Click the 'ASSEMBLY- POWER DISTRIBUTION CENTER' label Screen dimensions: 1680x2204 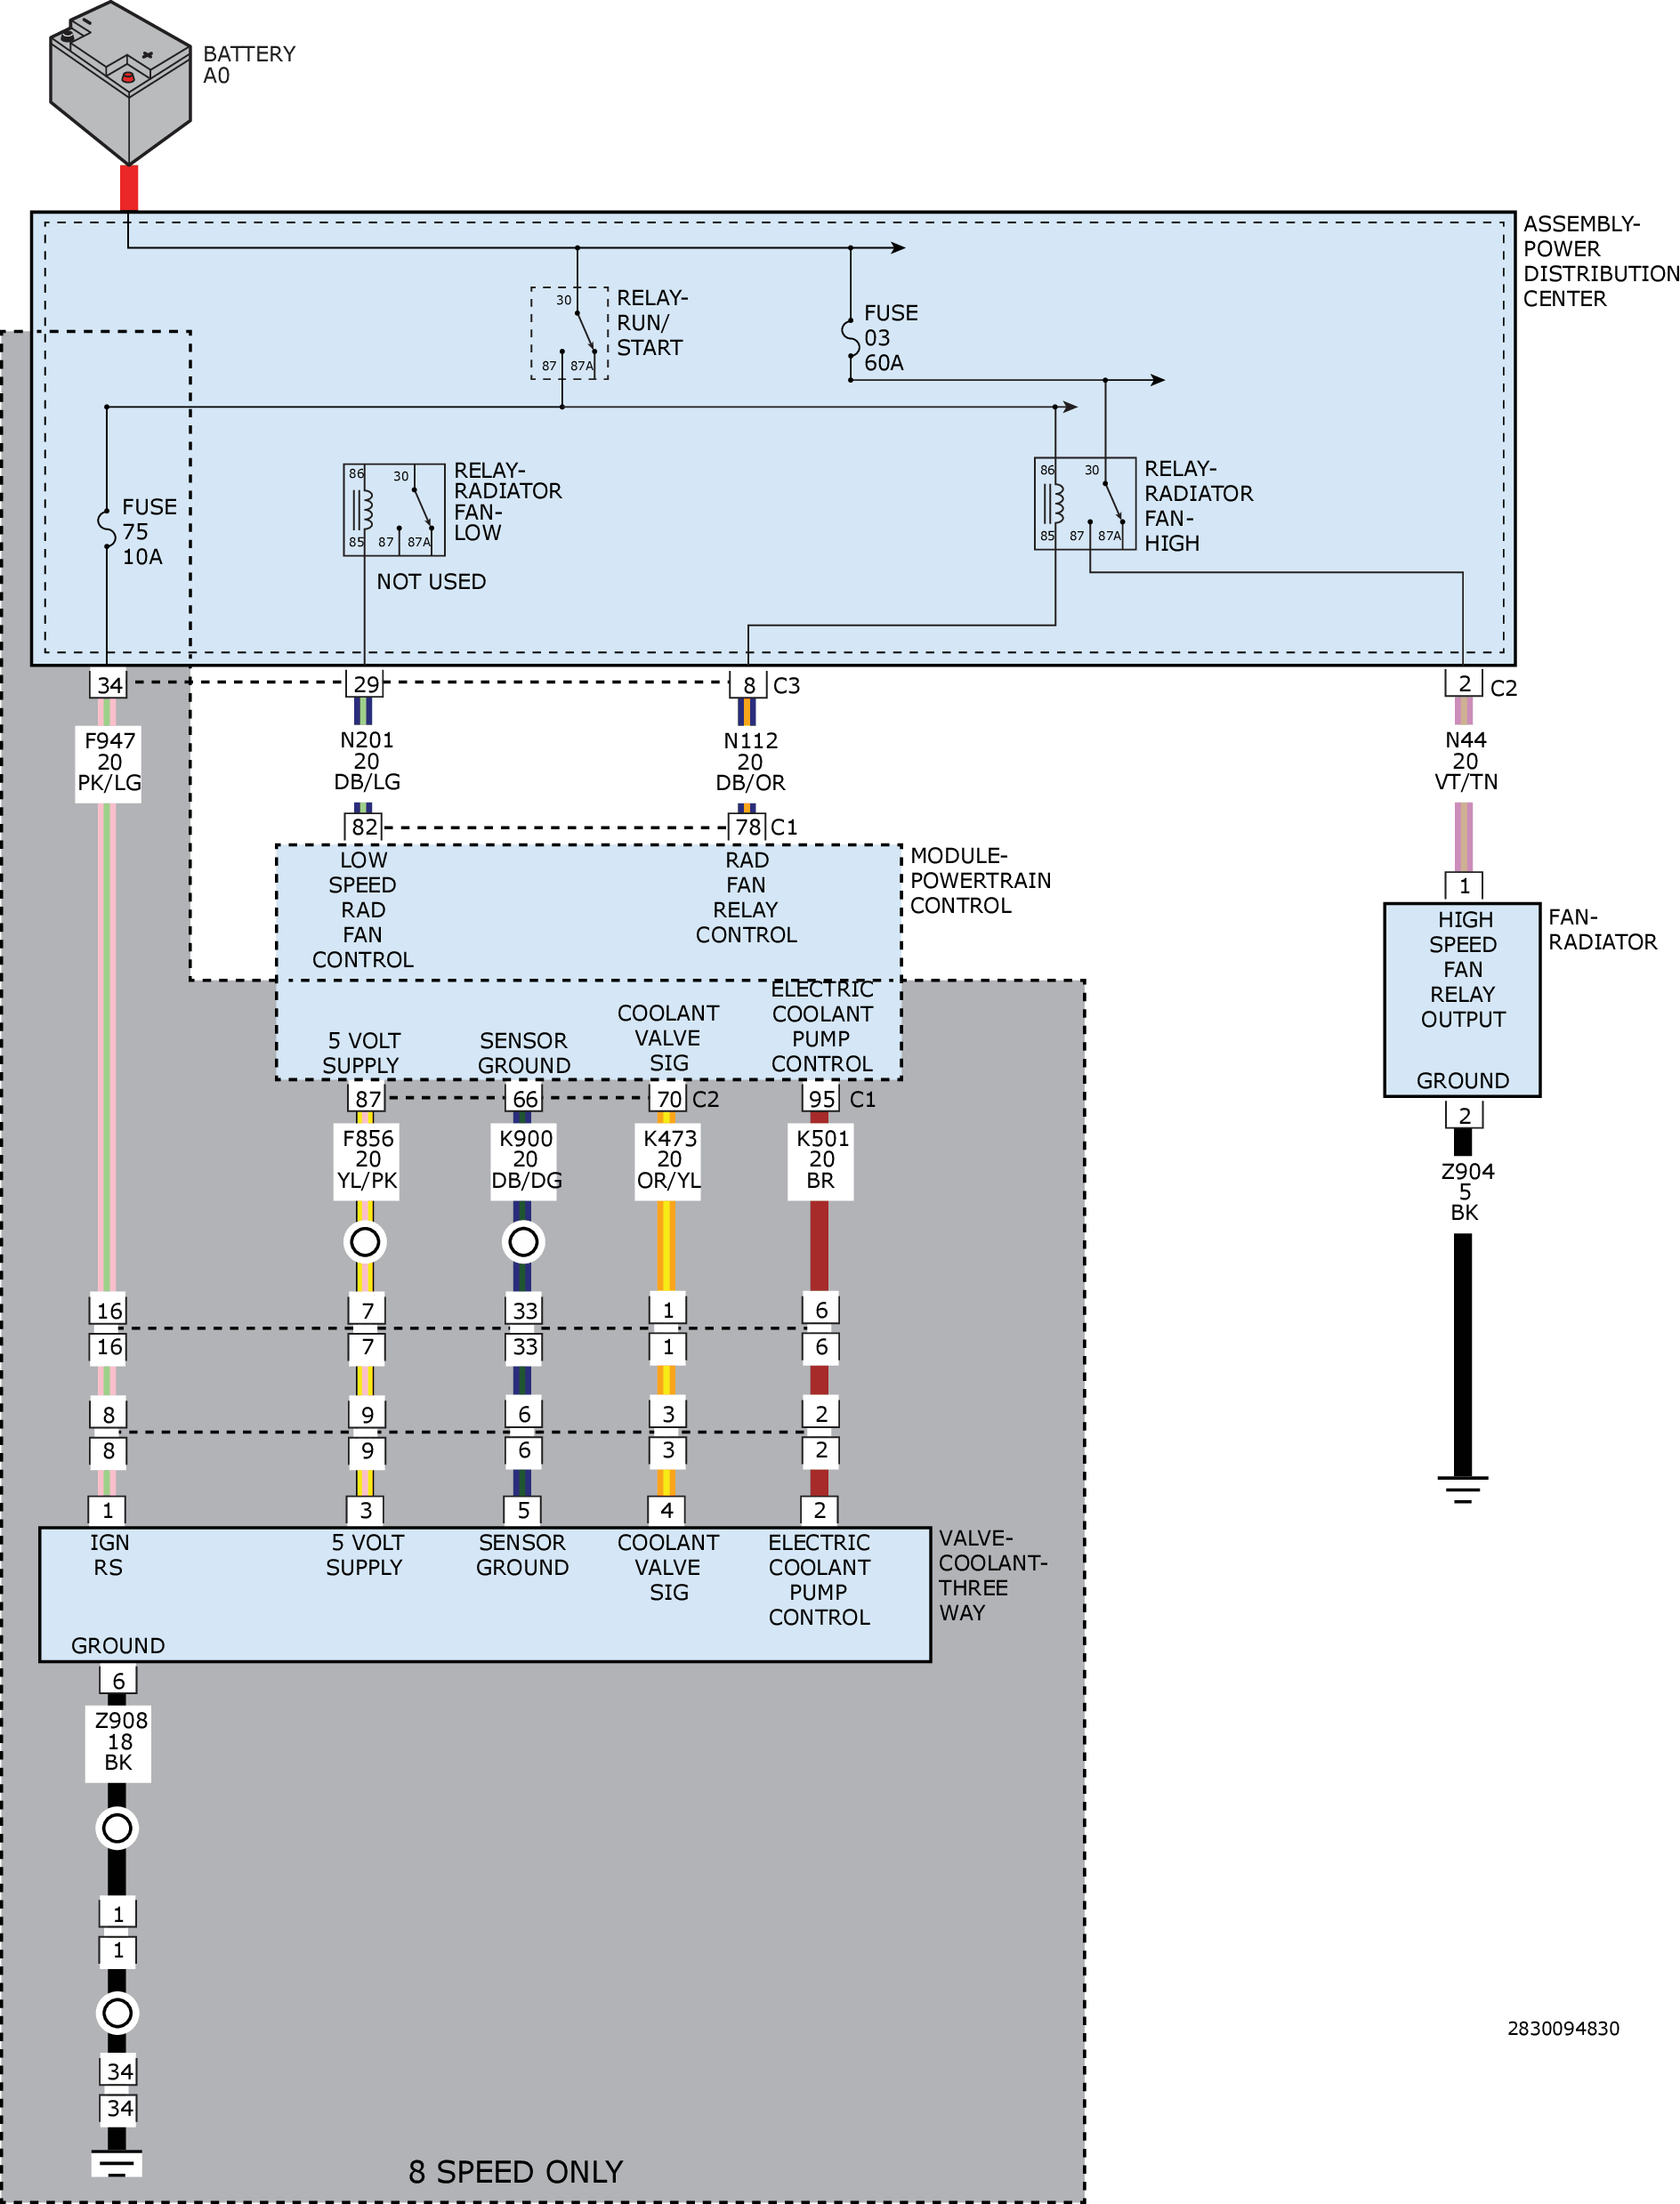tap(1600, 261)
